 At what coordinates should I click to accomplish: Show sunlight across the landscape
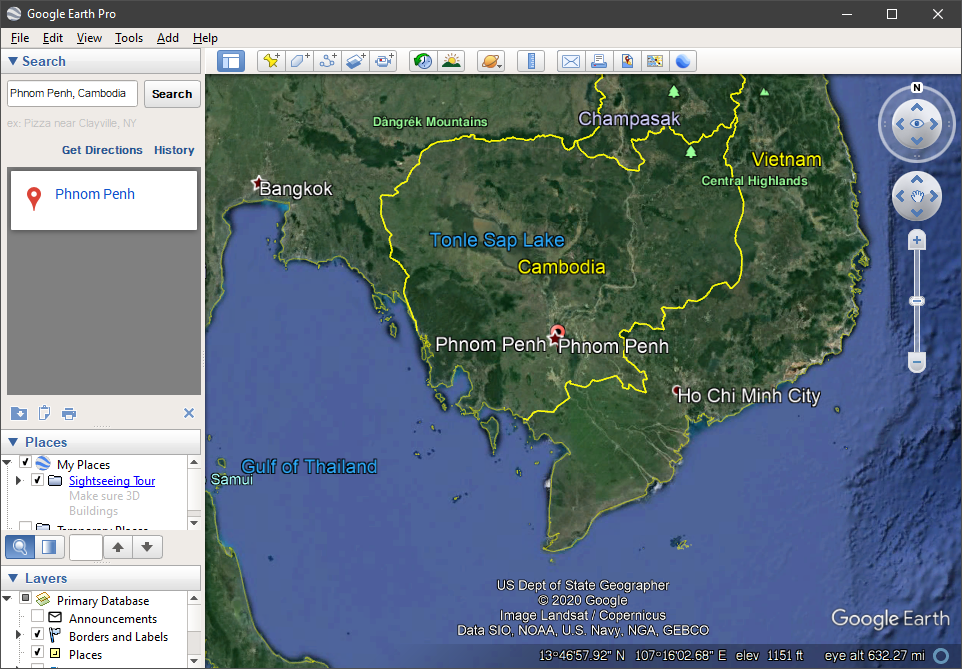pos(452,61)
